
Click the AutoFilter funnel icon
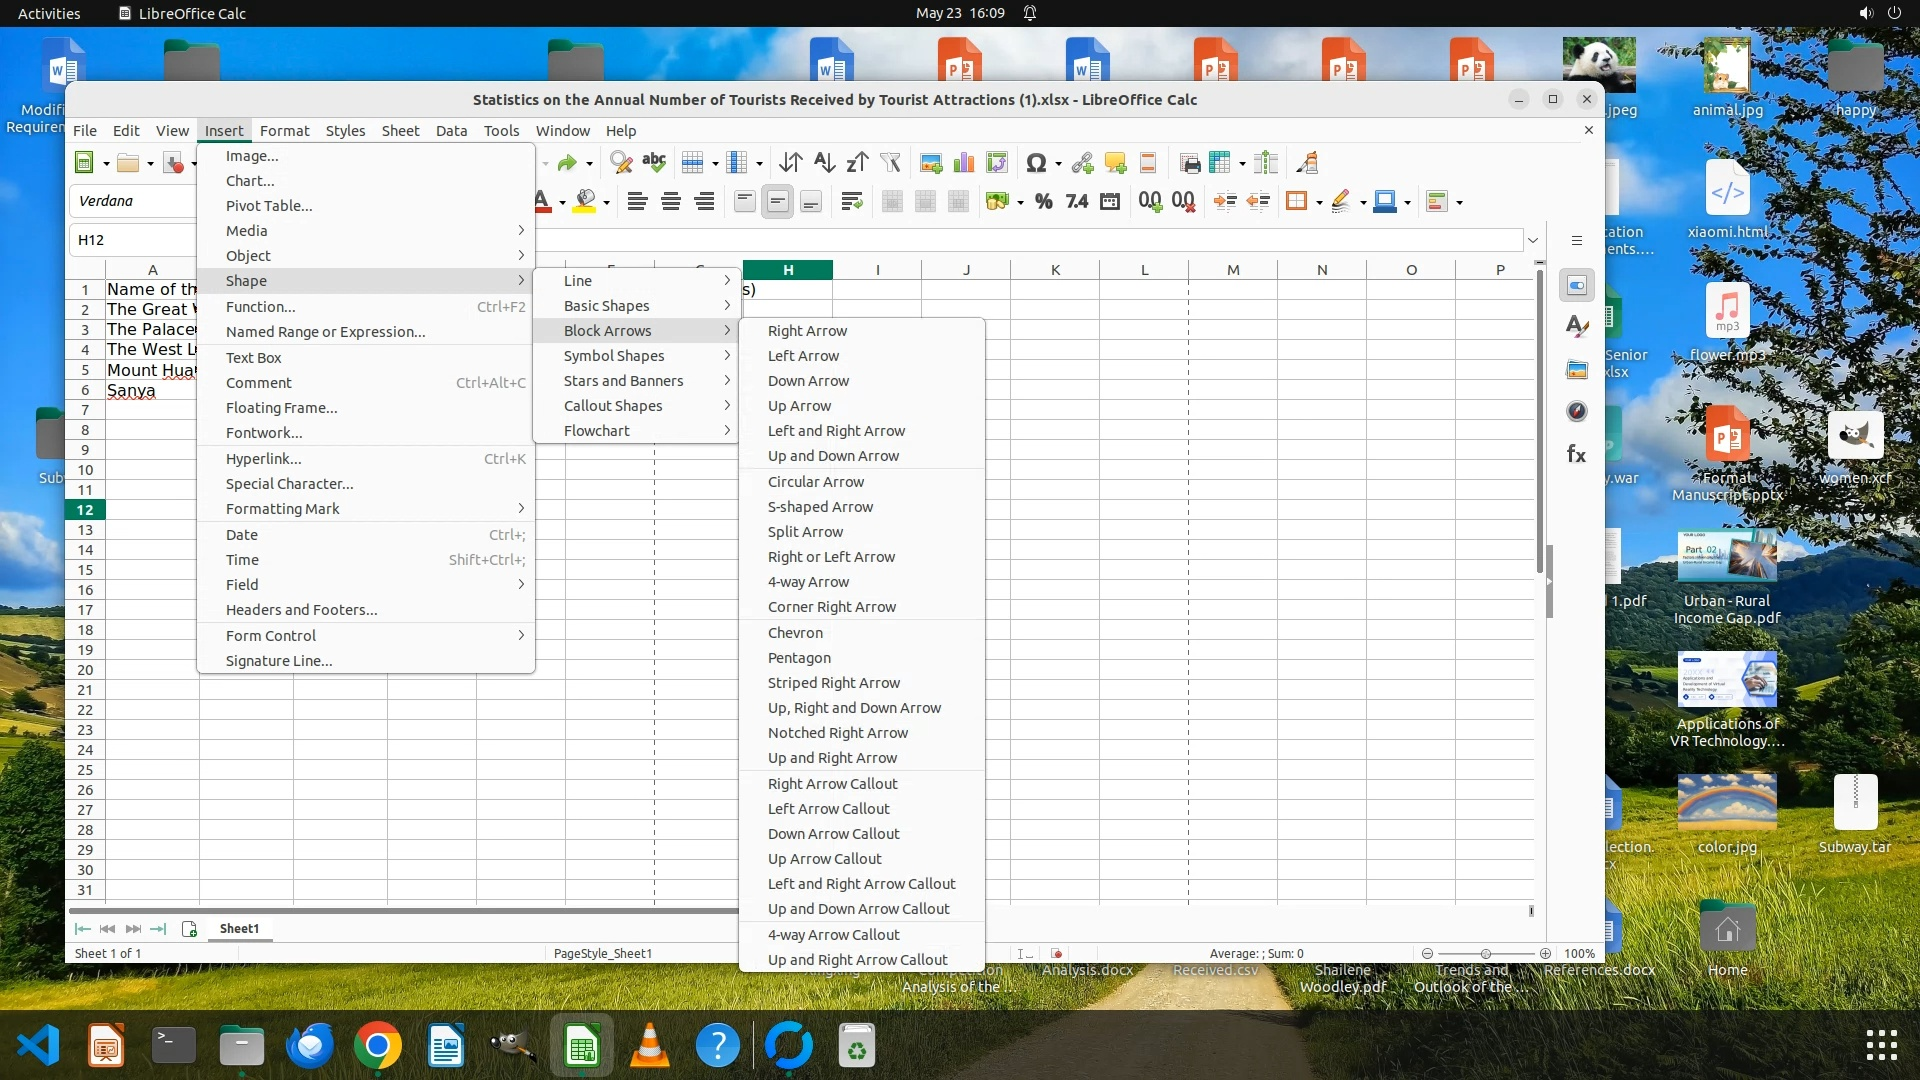tap(890, 163)
